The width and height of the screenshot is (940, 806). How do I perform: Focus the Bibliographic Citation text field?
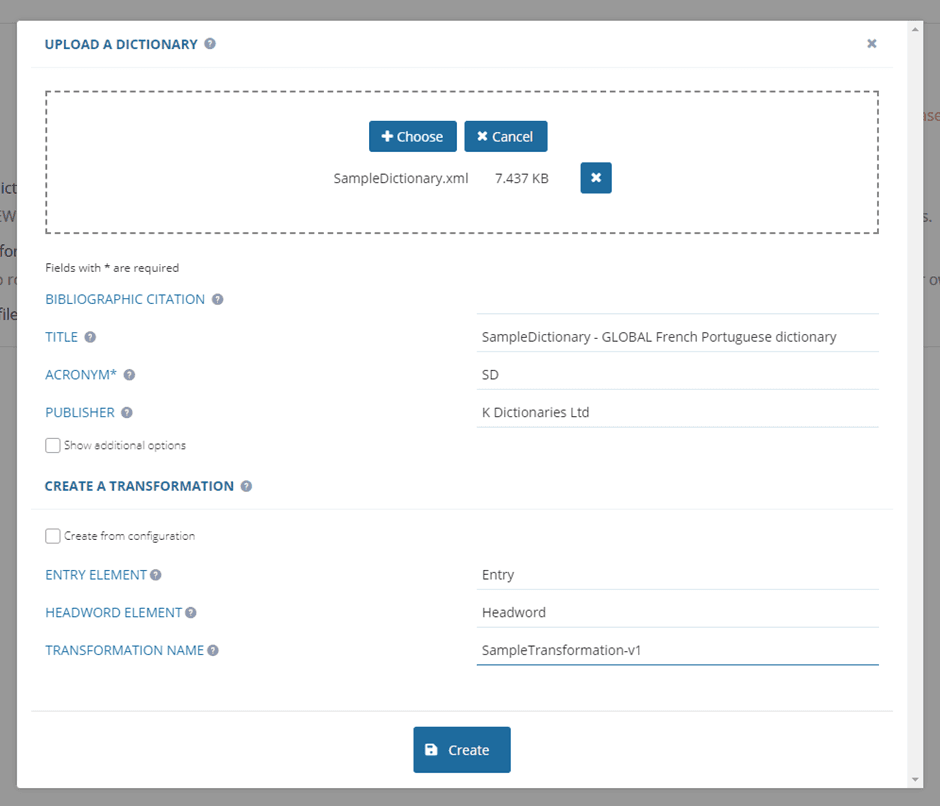pos(677,300)
